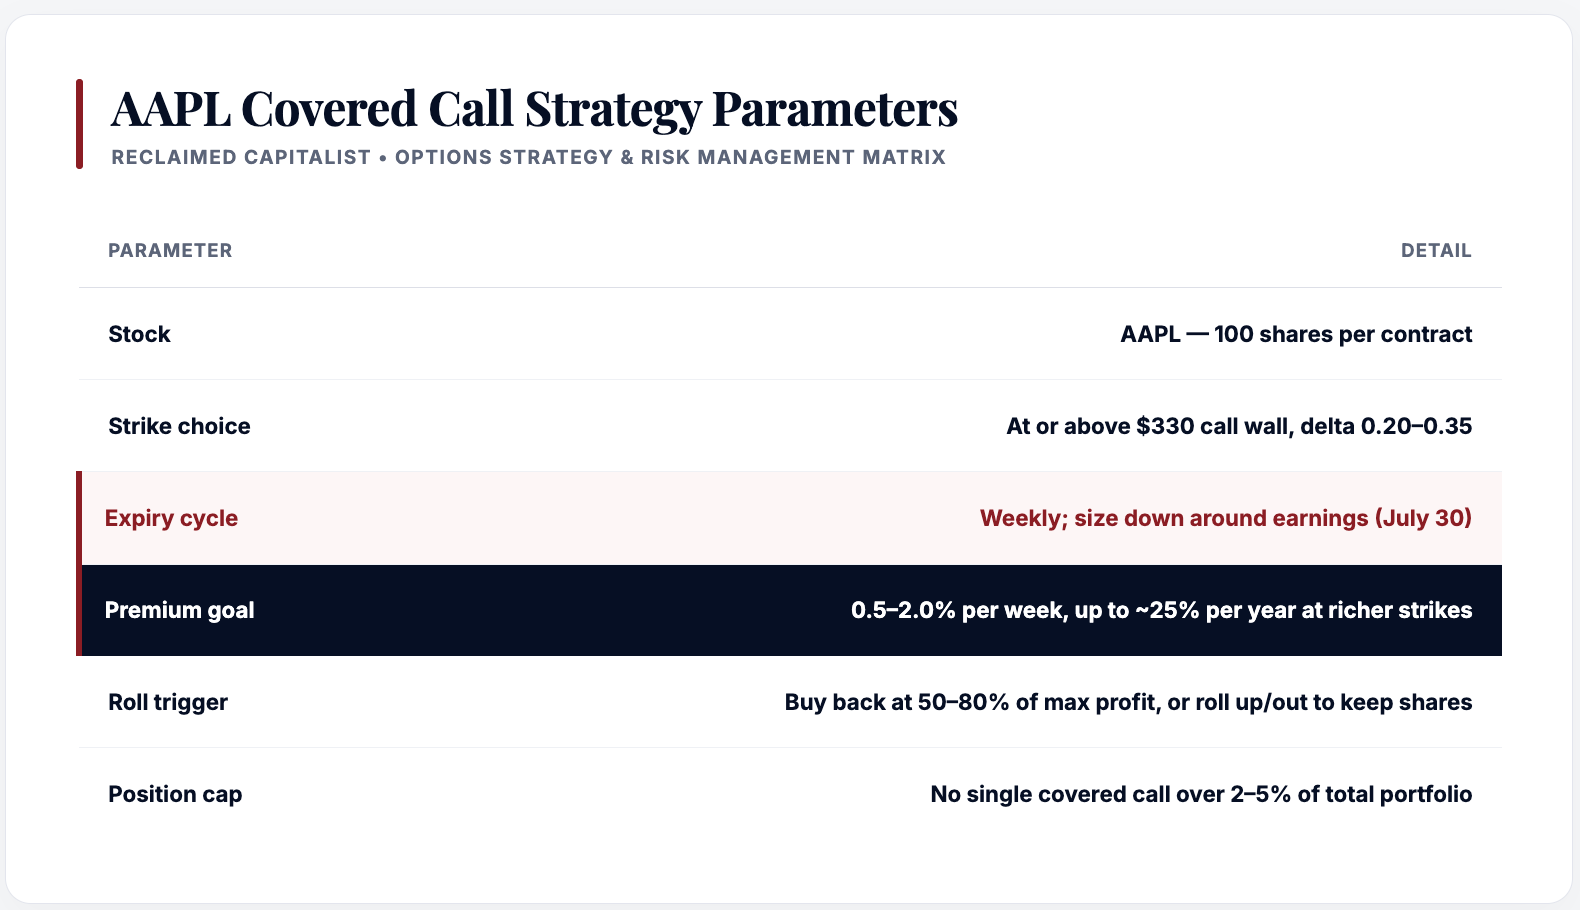Select the Roll trigger row label

[168, 702]
